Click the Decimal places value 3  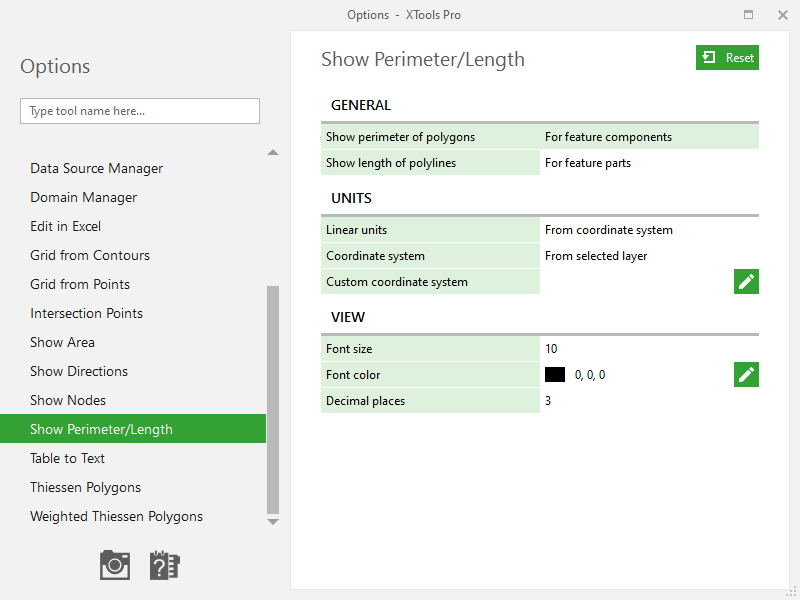click(x=649, y=401)
